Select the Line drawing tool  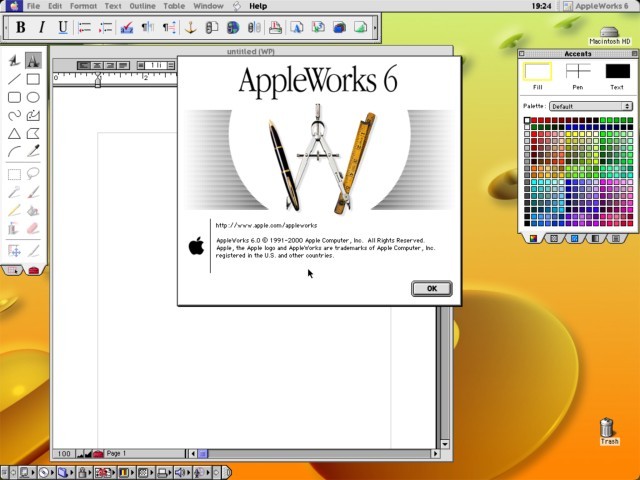14,79
